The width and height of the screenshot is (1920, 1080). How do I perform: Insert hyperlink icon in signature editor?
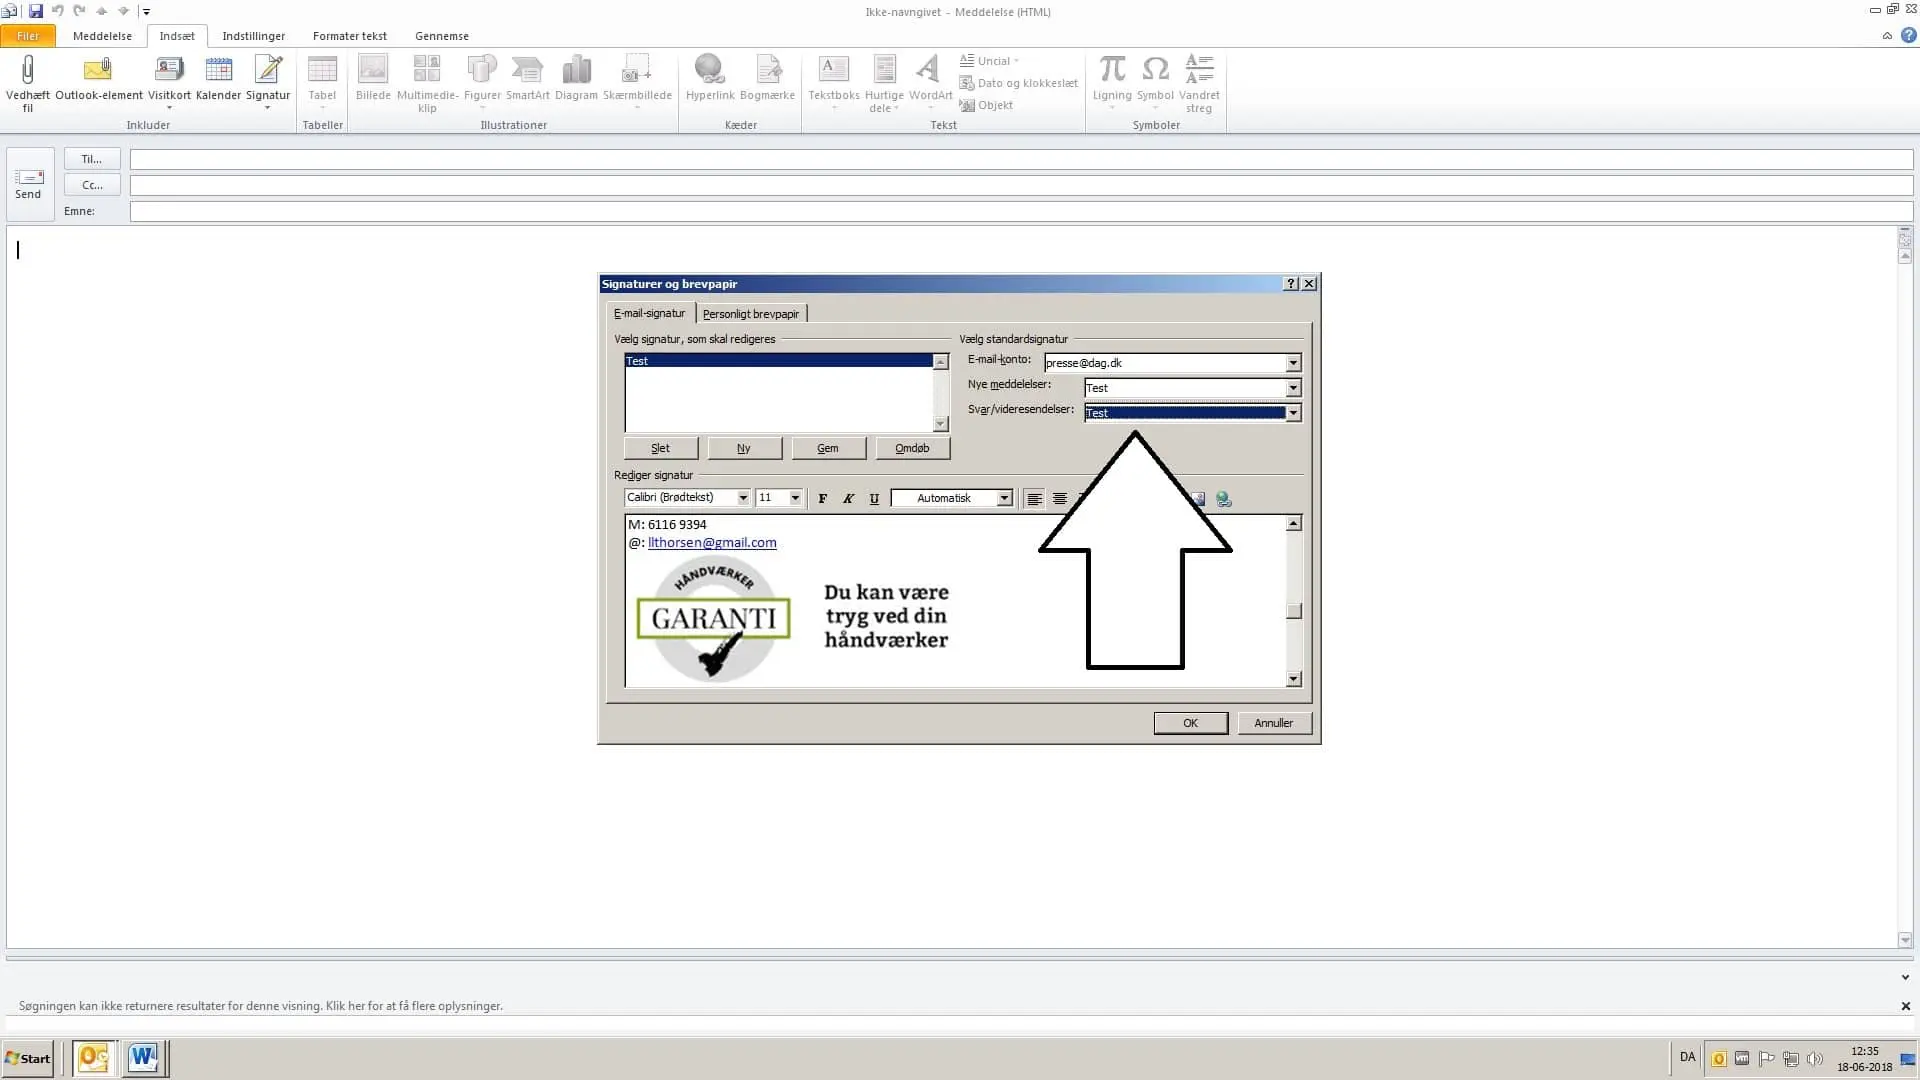1223,498
